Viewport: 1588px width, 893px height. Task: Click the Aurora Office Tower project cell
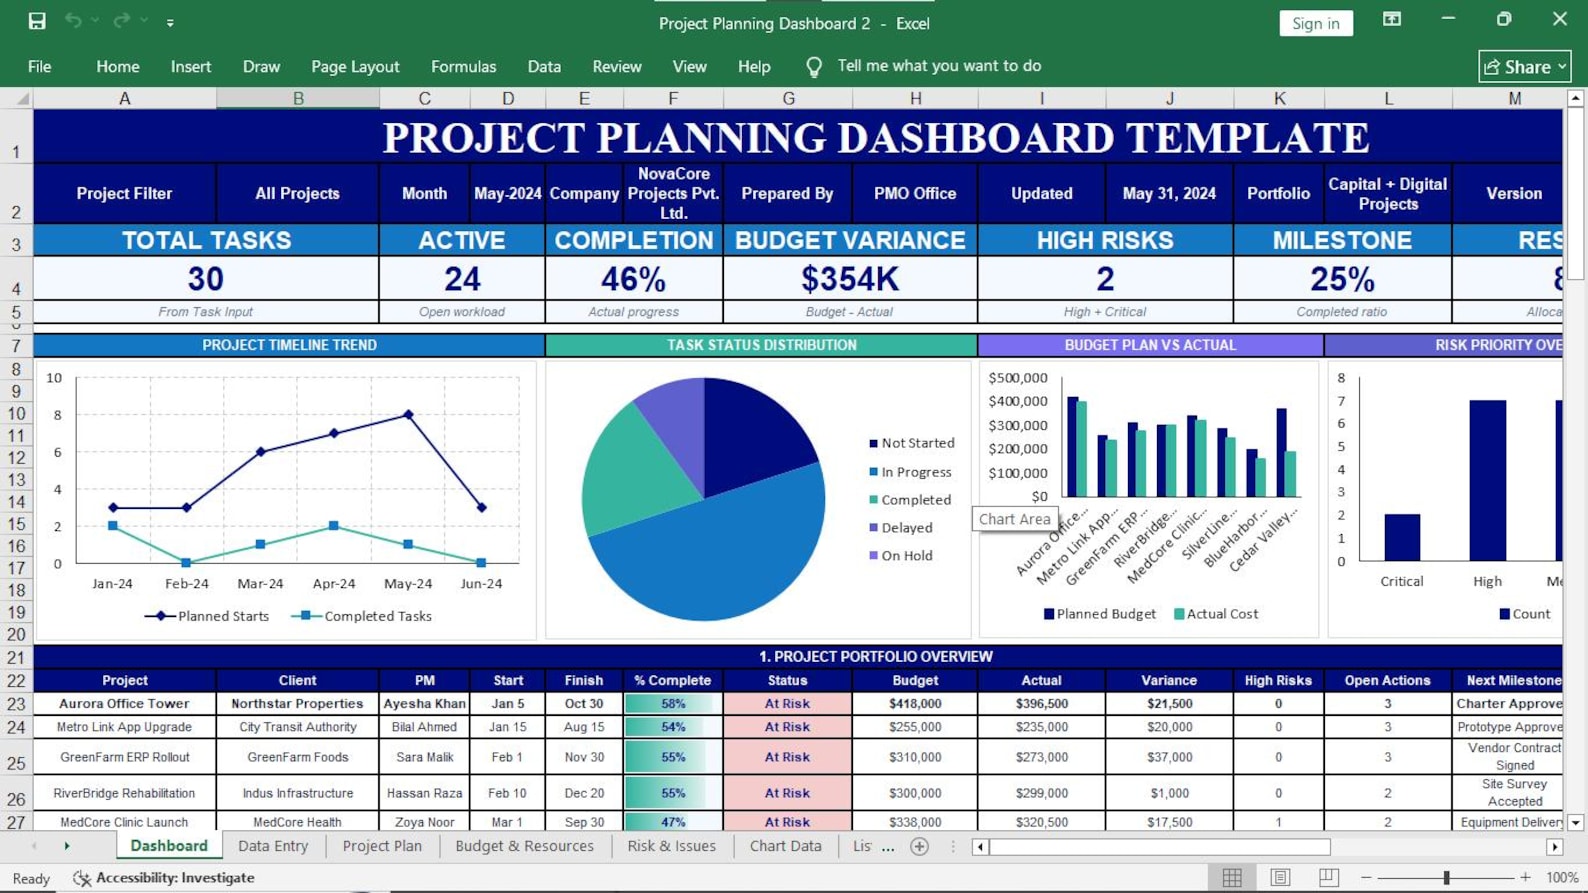coord(125,703)
